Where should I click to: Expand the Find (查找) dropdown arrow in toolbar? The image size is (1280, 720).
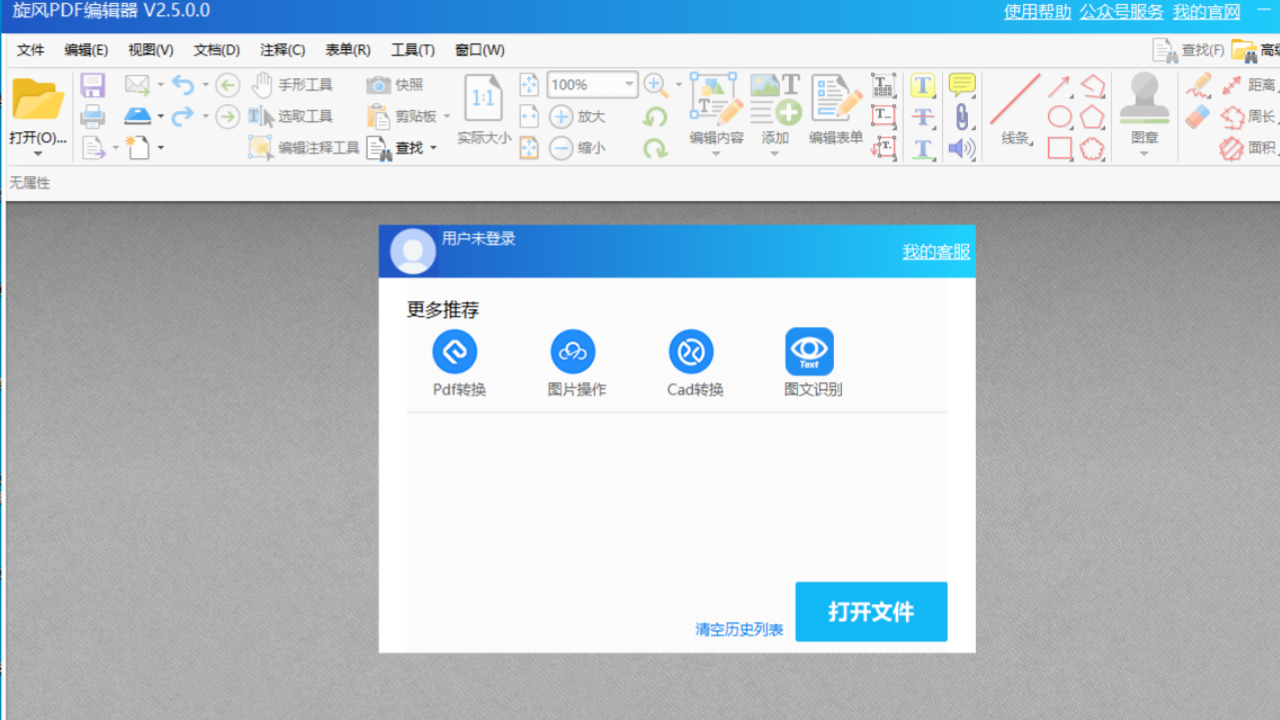pyautogui.click(x=433, y=148)
